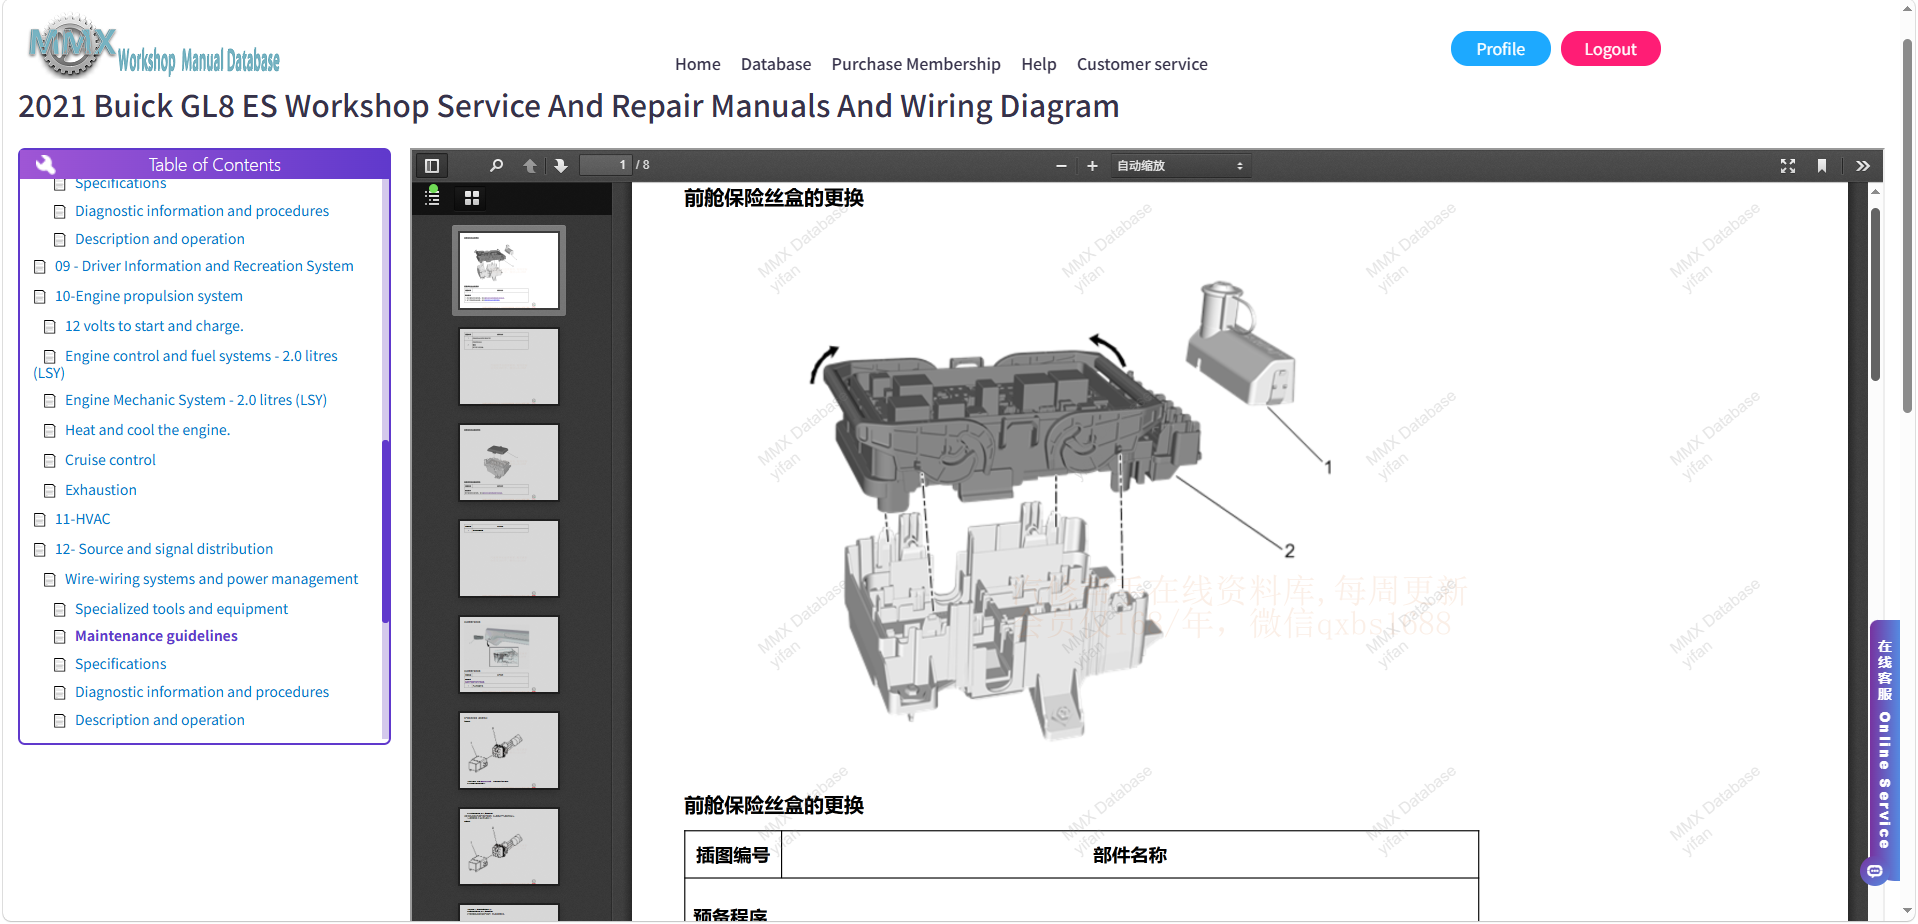Viewport: 1918px width, 924px height.
Task: Toggle the PDF viewer sidebar
Action: [432, 166]
